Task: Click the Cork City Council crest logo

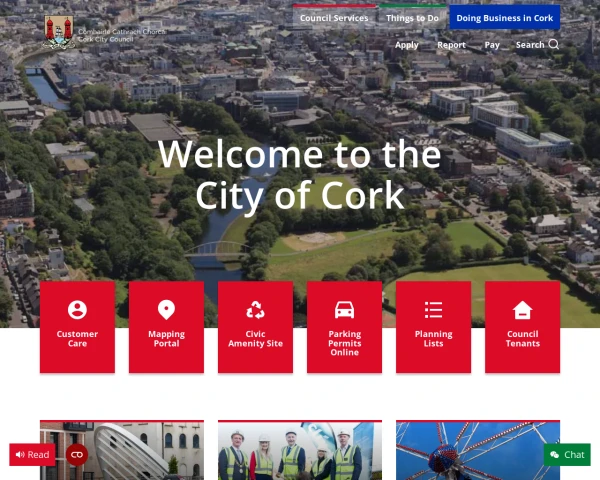Action: [59, 33]
